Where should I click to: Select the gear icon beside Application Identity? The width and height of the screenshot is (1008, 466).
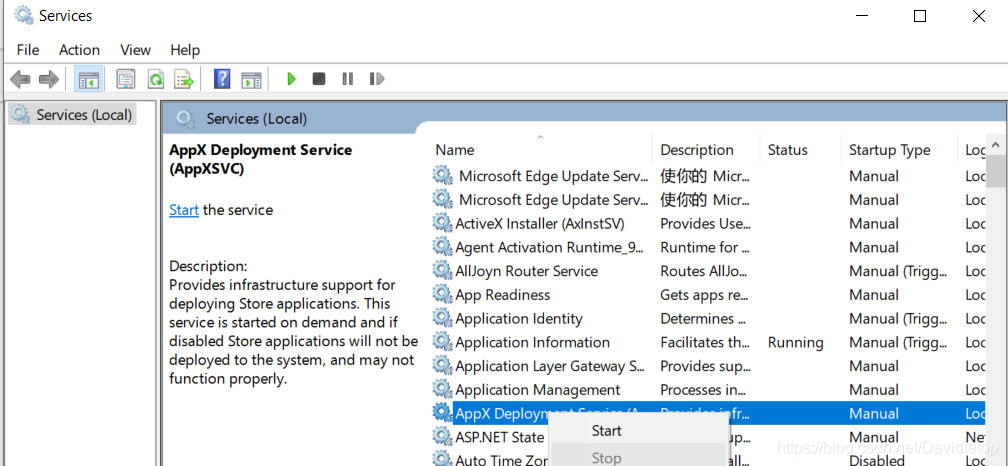click(x=442, y=318)
